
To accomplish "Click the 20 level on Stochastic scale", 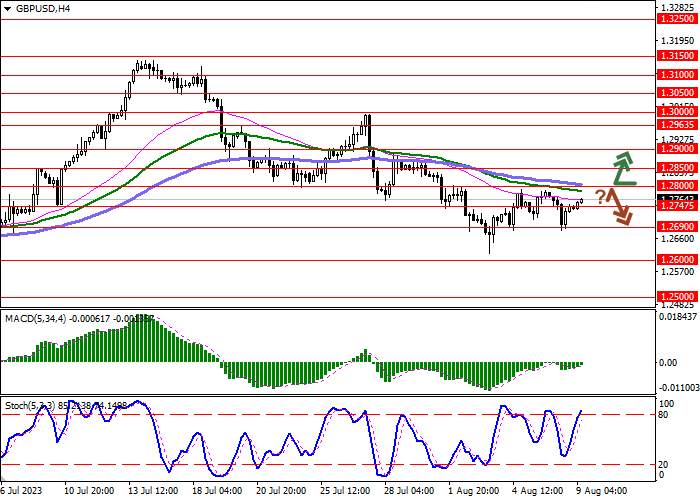I will click(x=664, y=465).
